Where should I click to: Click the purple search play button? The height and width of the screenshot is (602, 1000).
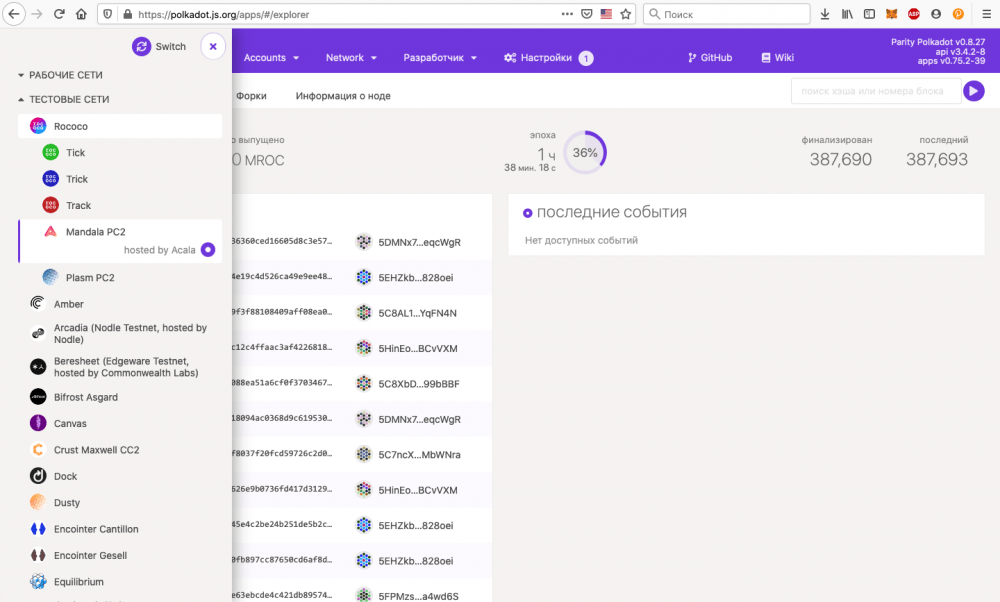(x=973, y=91)
